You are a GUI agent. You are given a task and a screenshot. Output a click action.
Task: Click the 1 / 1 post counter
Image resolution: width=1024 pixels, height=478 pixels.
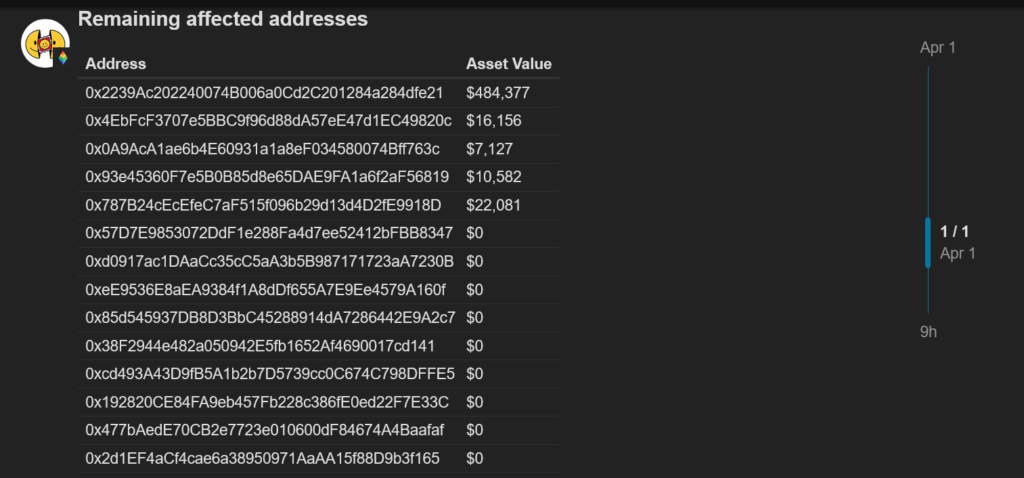[x=954, y=232]
